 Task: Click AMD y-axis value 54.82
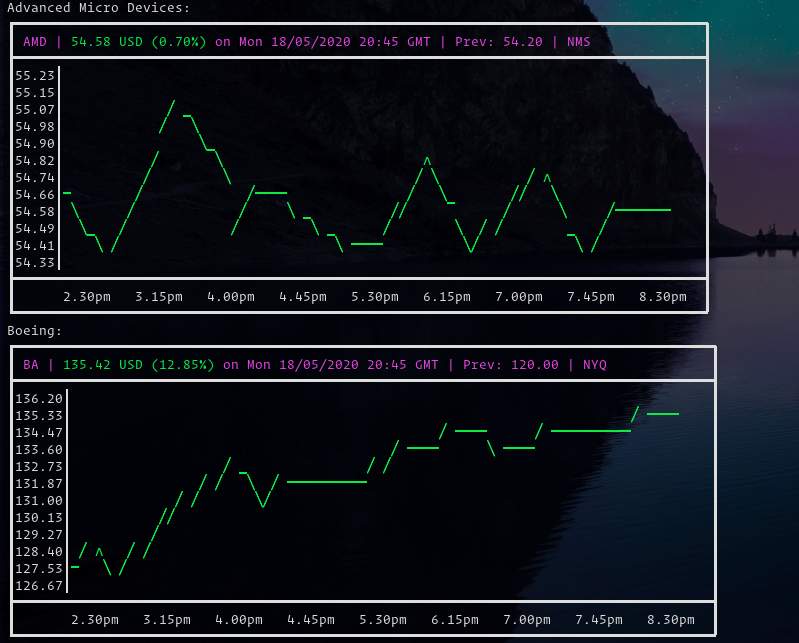35,160
